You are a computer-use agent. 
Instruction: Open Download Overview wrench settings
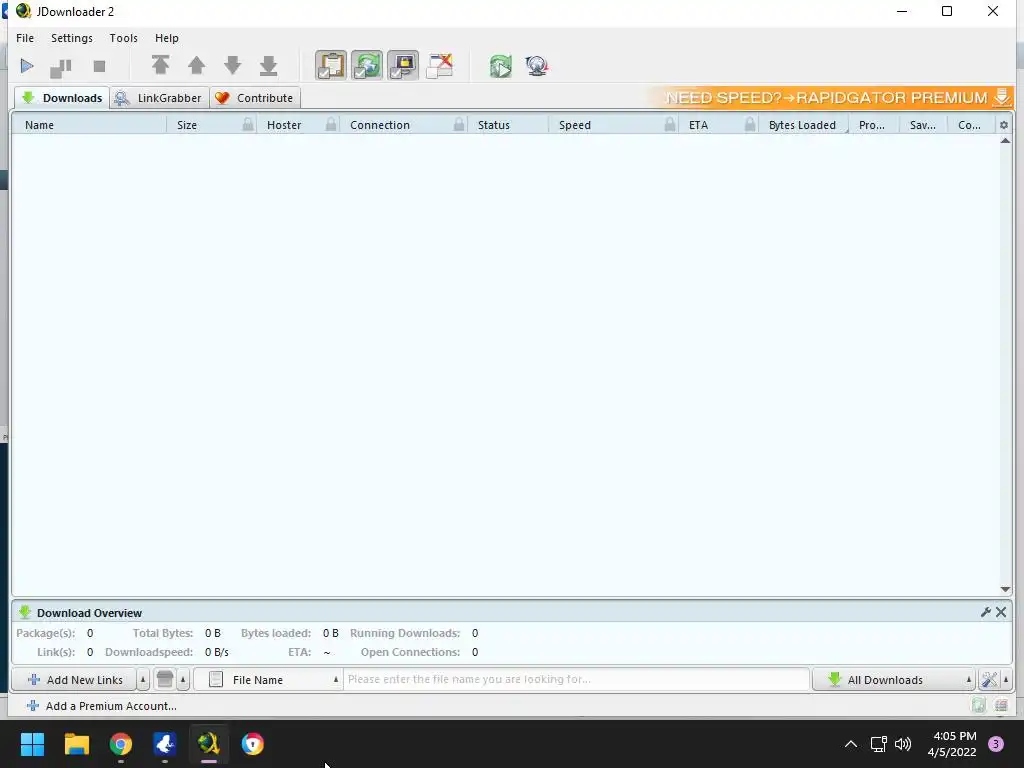tap(985, 612)
